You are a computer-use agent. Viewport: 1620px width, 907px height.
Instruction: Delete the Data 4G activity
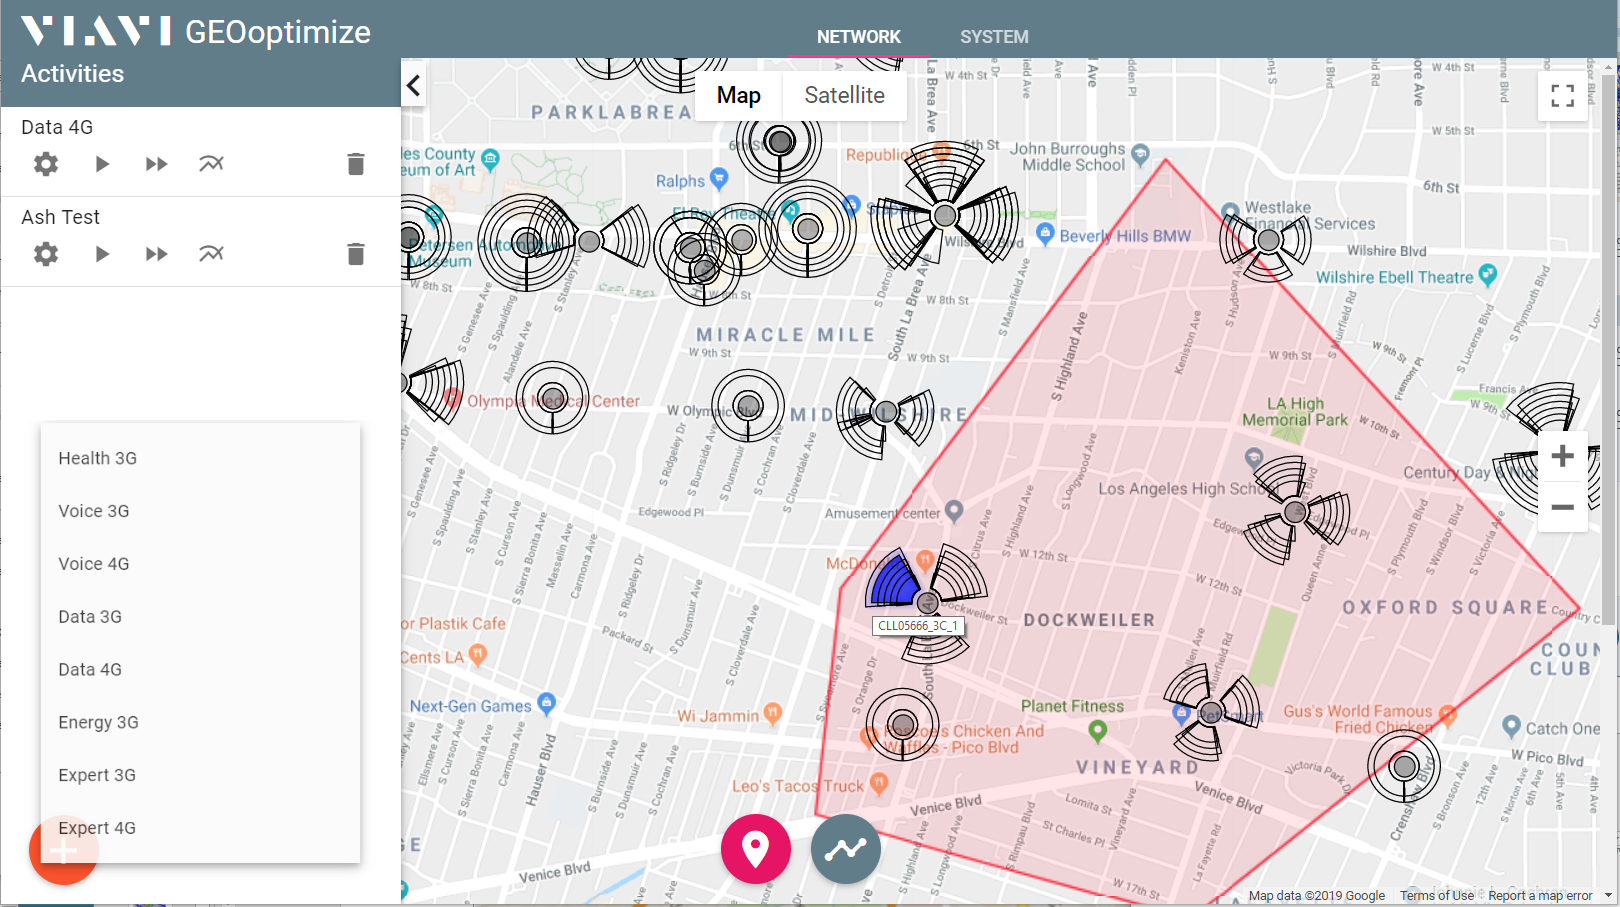(x=356, y=164)
